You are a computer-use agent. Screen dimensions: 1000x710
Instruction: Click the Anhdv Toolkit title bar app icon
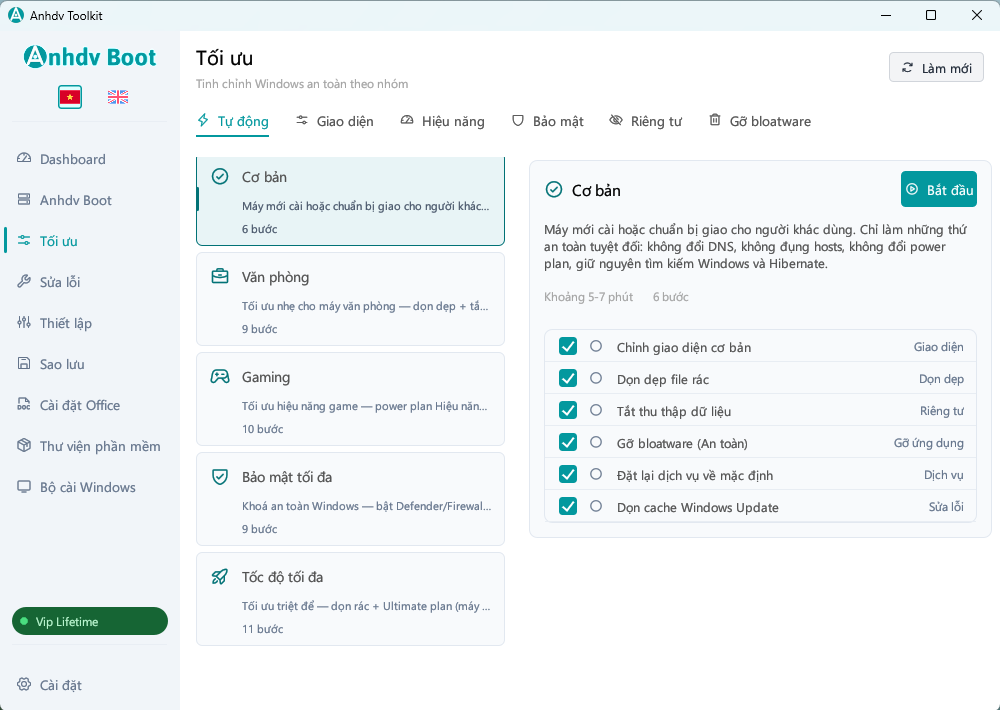click(x=15, y=15)
